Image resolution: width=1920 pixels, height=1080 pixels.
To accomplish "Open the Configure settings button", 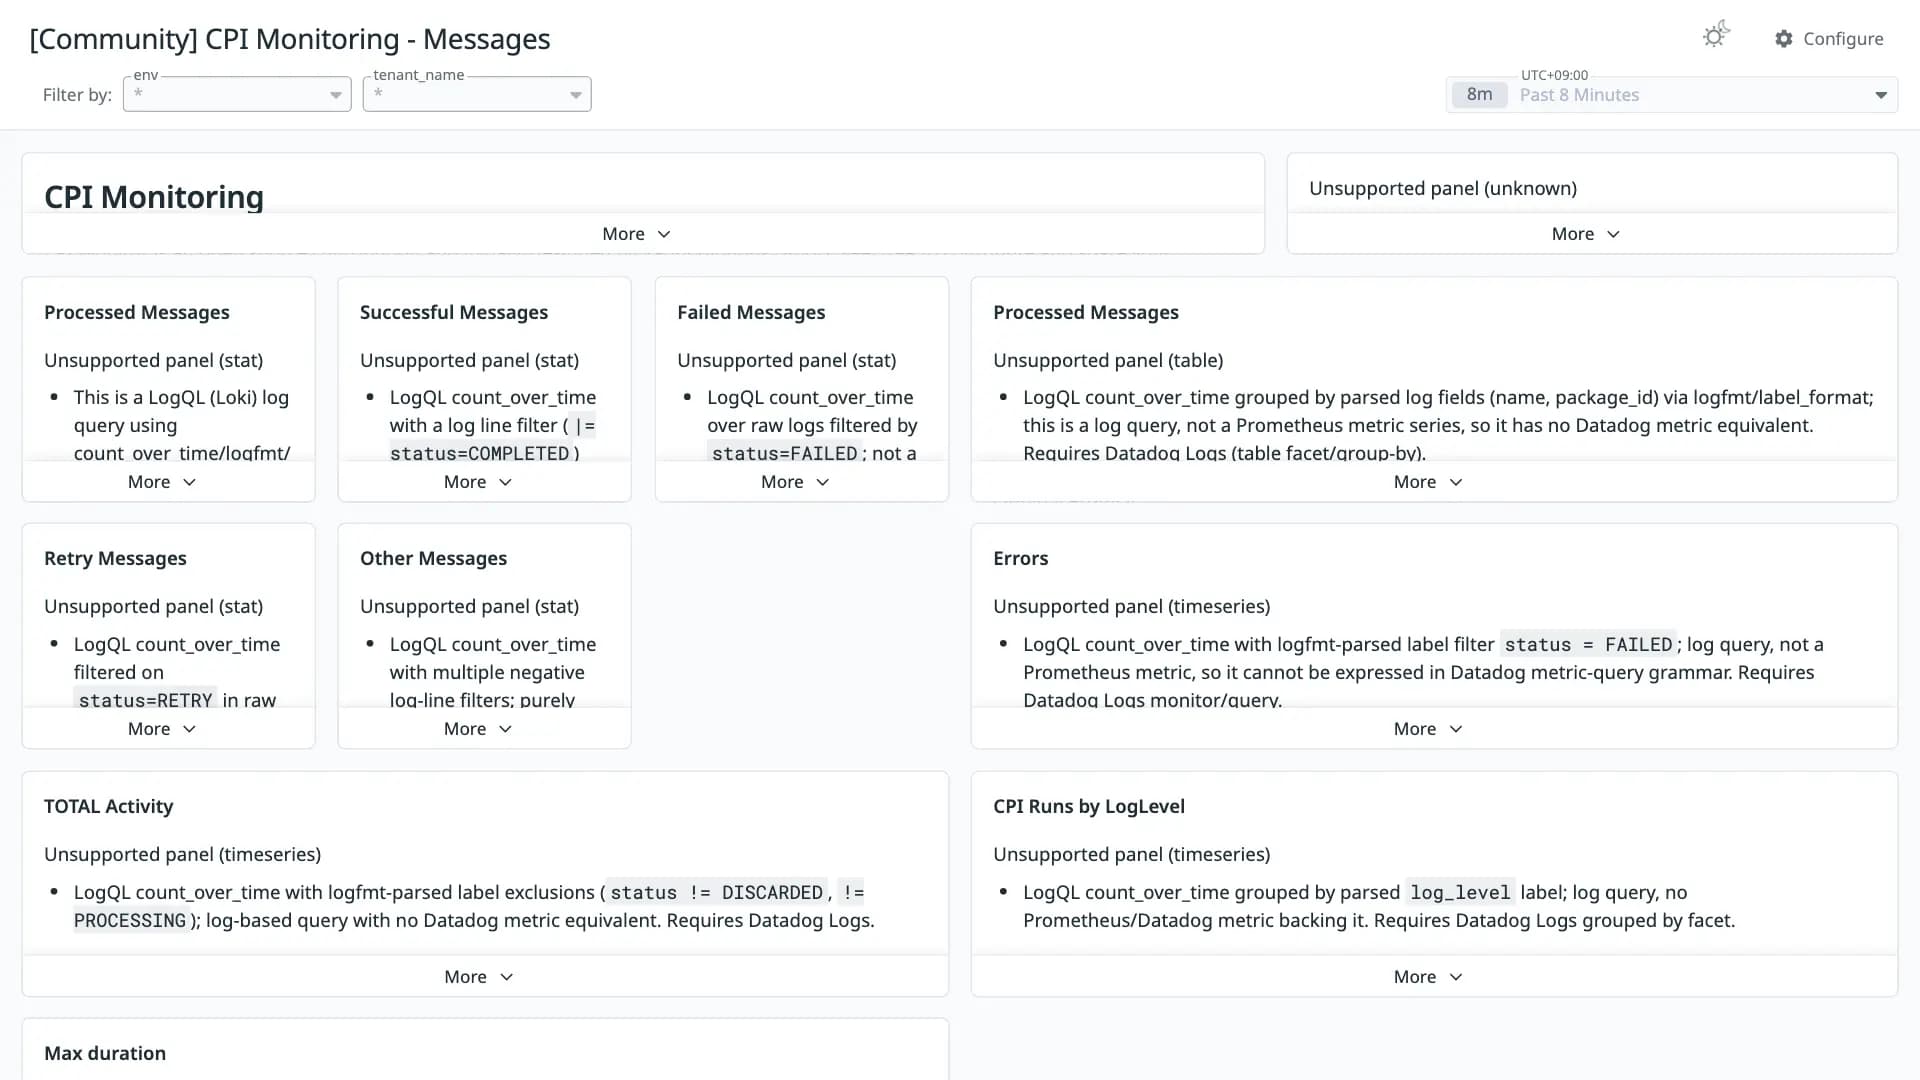I will click(1829, 38).
